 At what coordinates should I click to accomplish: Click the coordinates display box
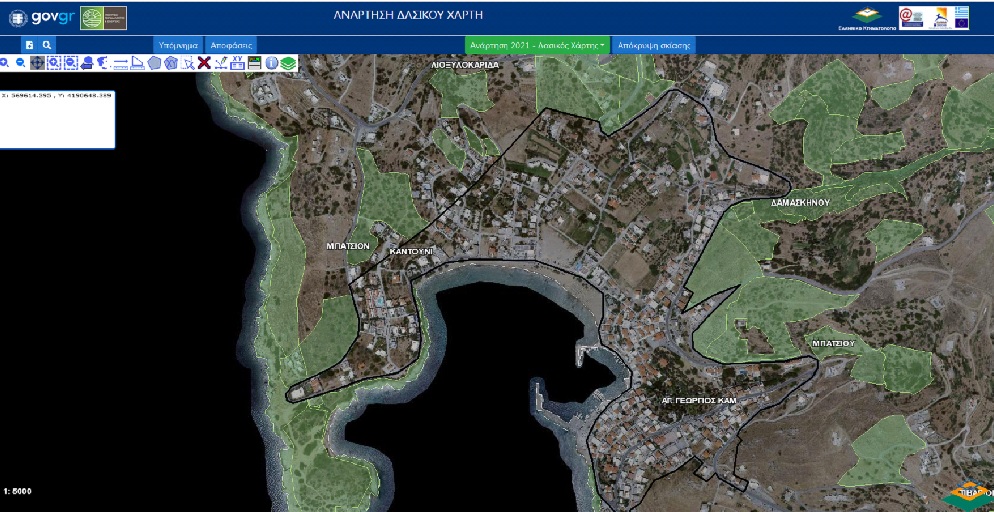[x=57, y=119]
